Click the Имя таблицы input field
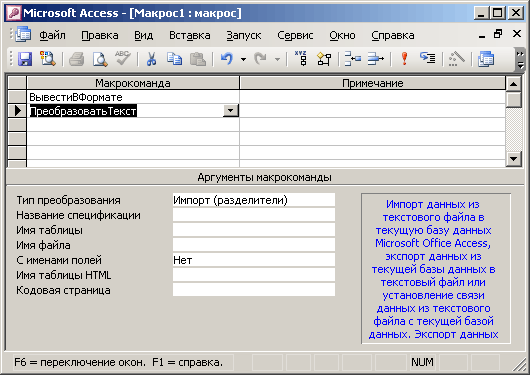Screen dimensions: 530x375 254,230
